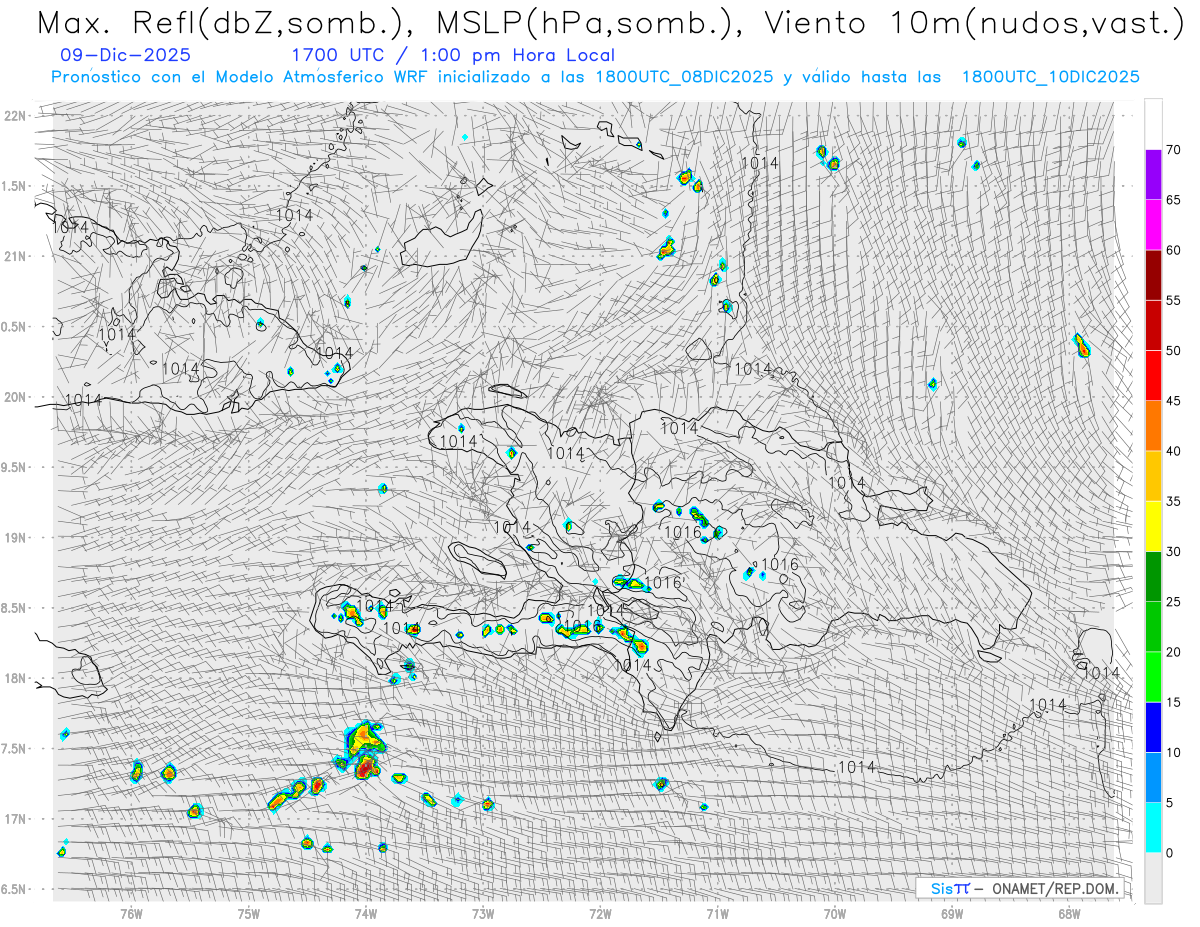Image resolution: width=1200 pixels, height=927 pixels.
Task: Click the purple 65–70 dBZ legend color
Action: pyautogui.click(x=1153, y=175)
